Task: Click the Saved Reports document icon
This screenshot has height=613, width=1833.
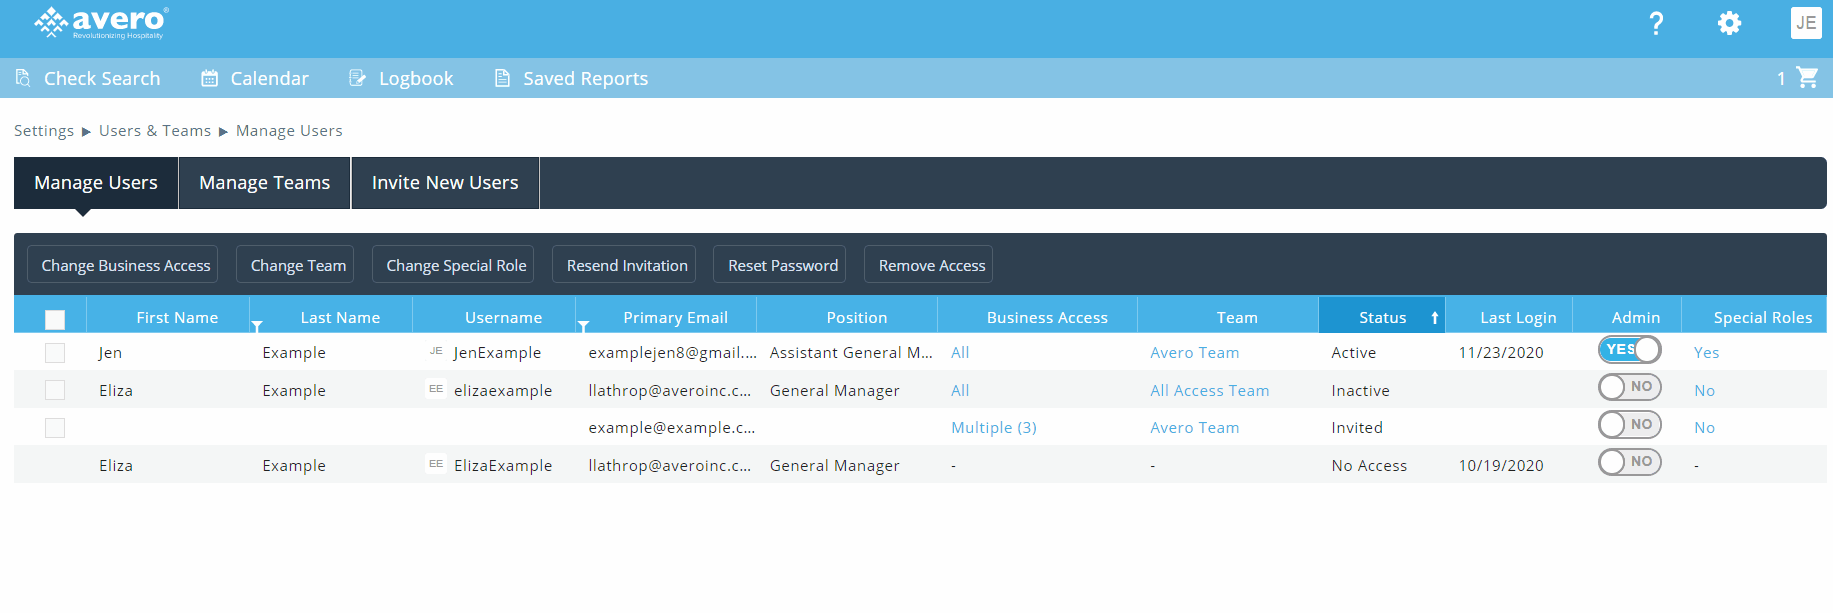Action: [502, 78]
